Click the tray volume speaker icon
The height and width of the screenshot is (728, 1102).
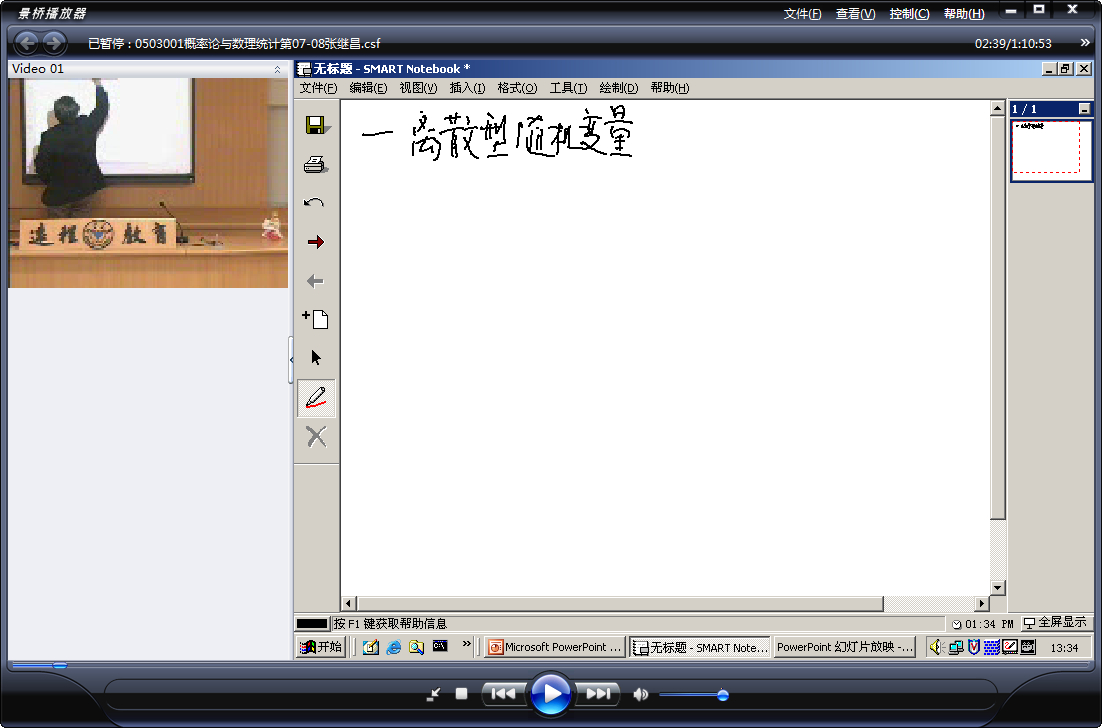tap(935, 646)
